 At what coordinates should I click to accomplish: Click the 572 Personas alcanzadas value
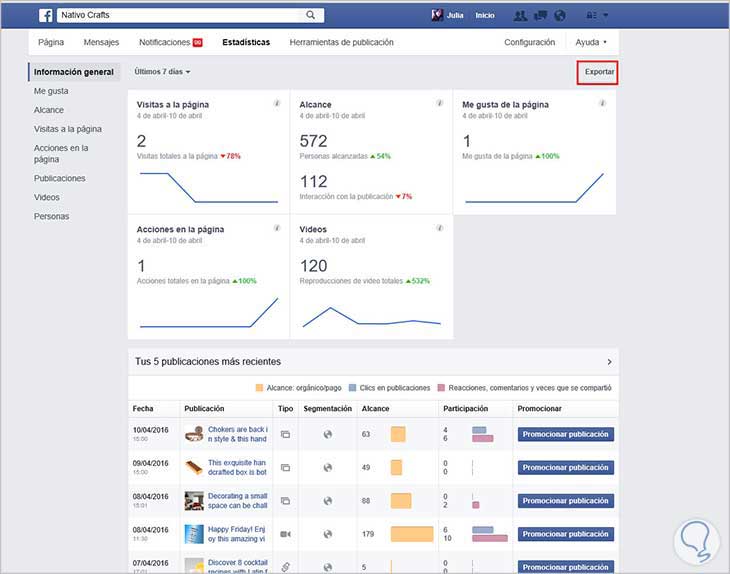point(313,141)
